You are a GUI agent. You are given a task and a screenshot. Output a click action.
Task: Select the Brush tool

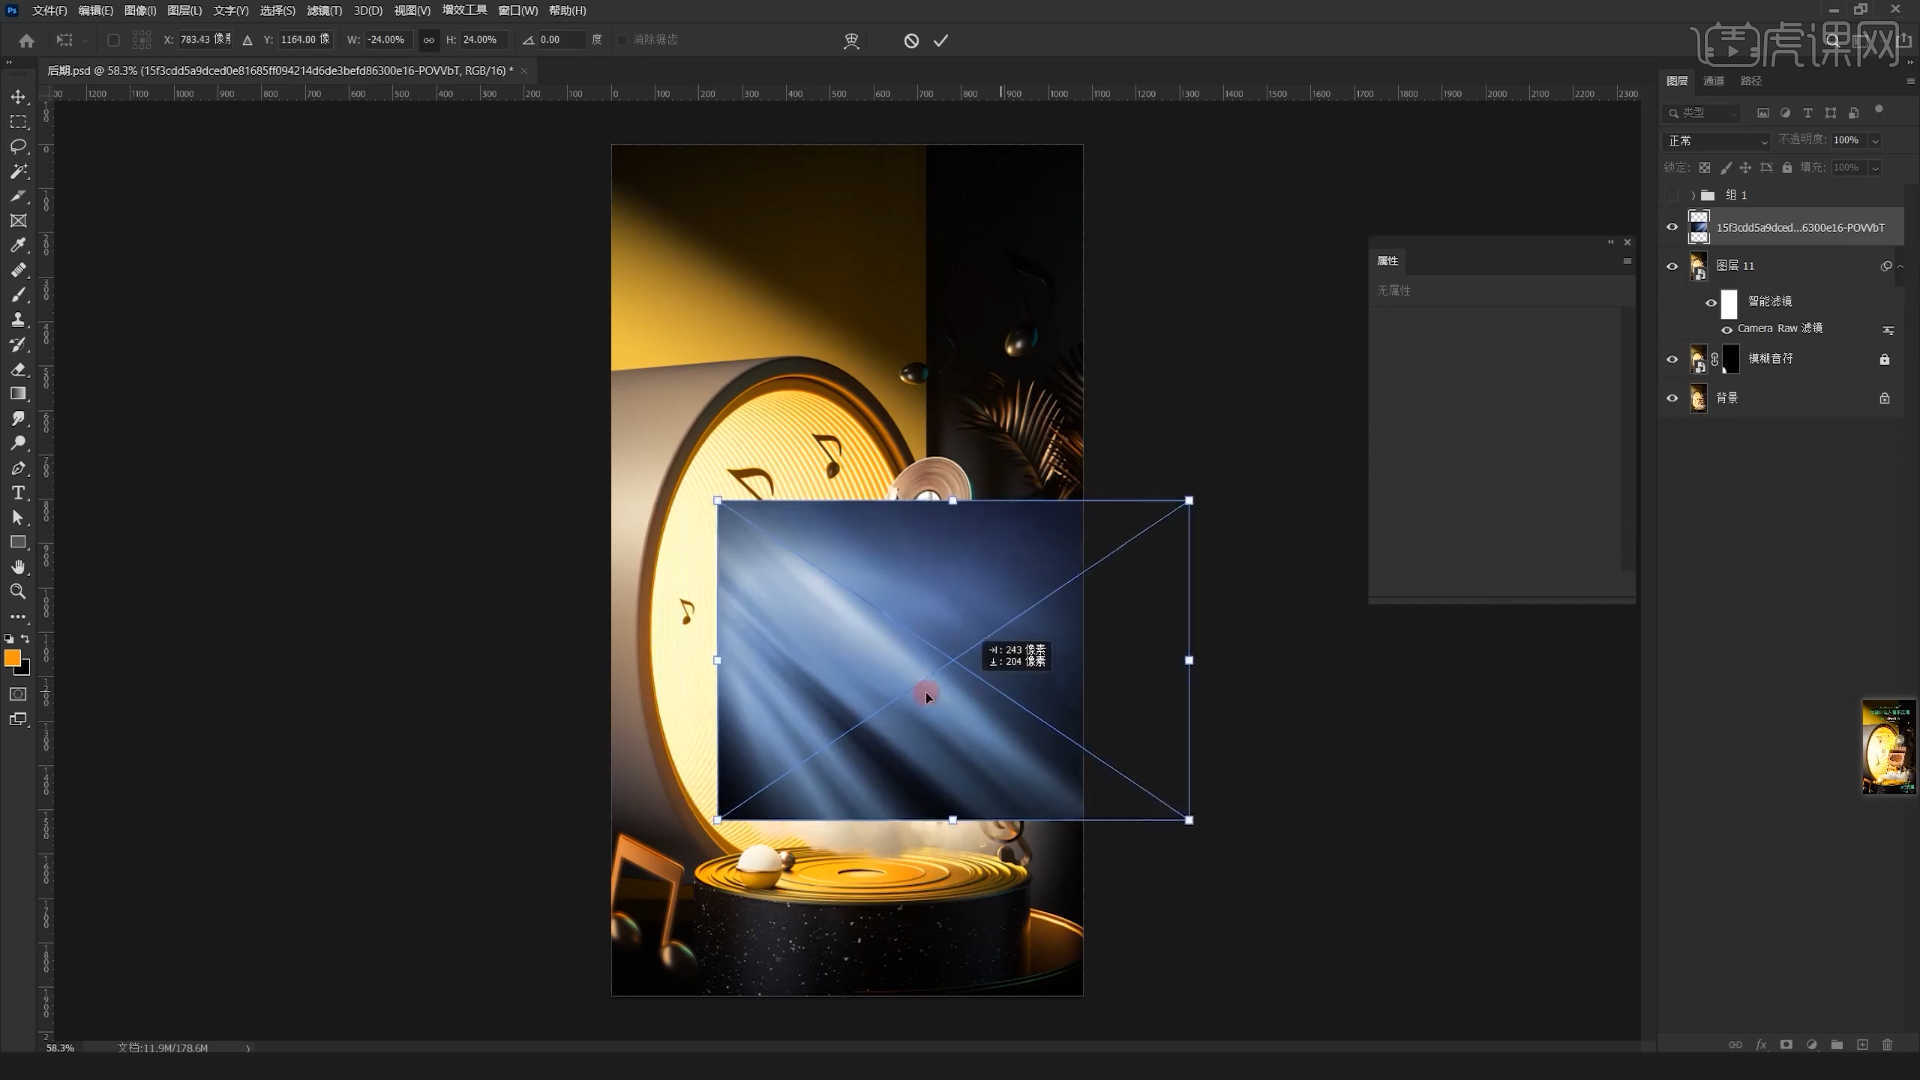(x=18, y=295)
